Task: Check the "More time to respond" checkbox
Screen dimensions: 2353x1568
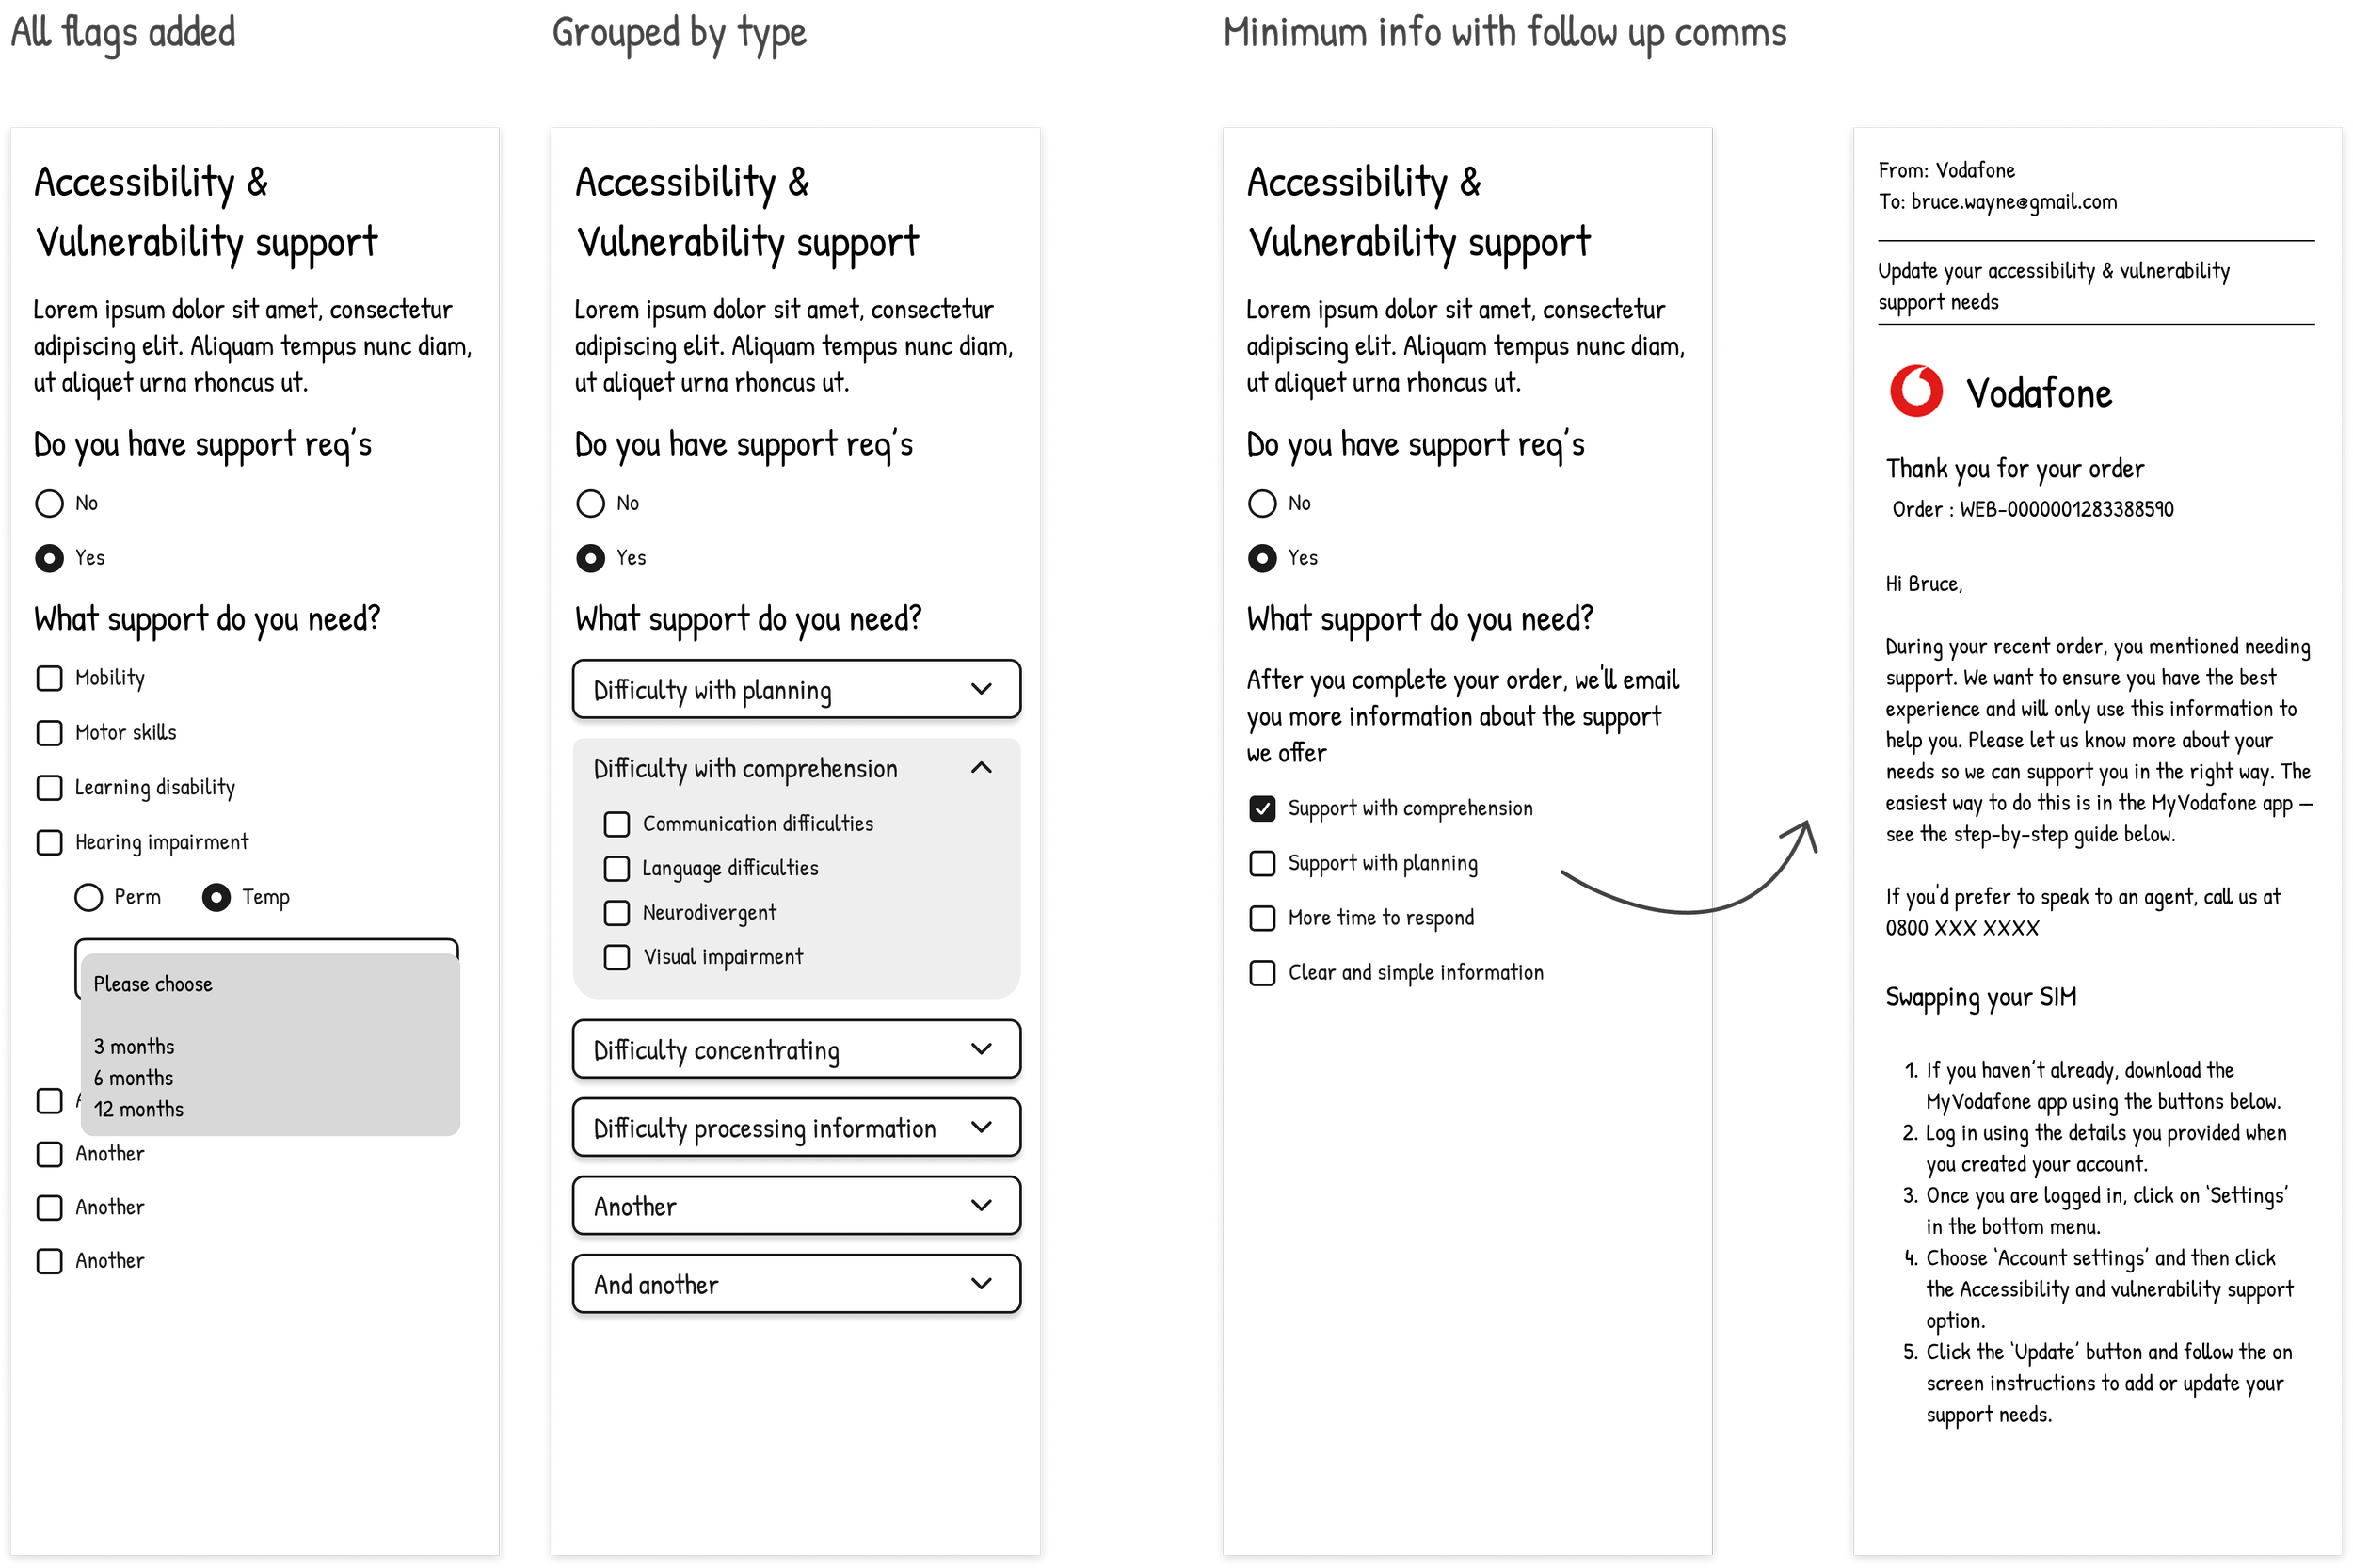Action: tap(1262, 918)
